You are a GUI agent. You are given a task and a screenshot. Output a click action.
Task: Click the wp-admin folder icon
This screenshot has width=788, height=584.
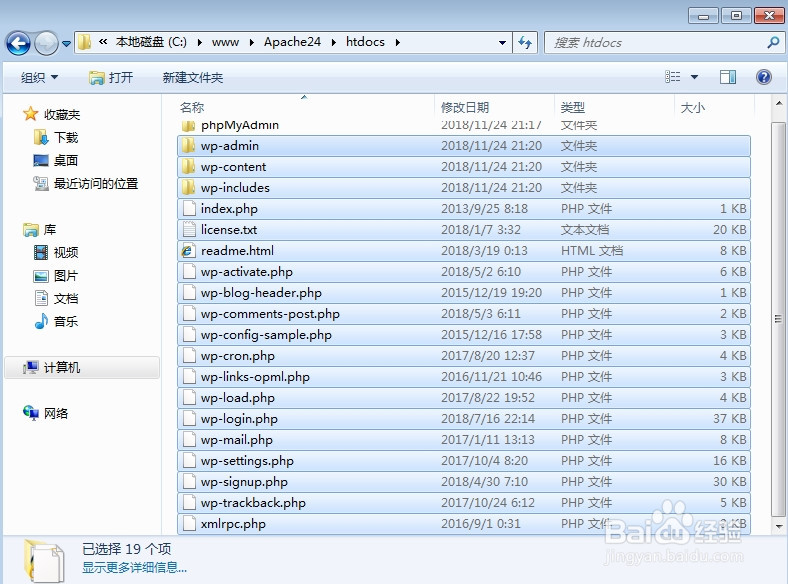click(188, 146)
